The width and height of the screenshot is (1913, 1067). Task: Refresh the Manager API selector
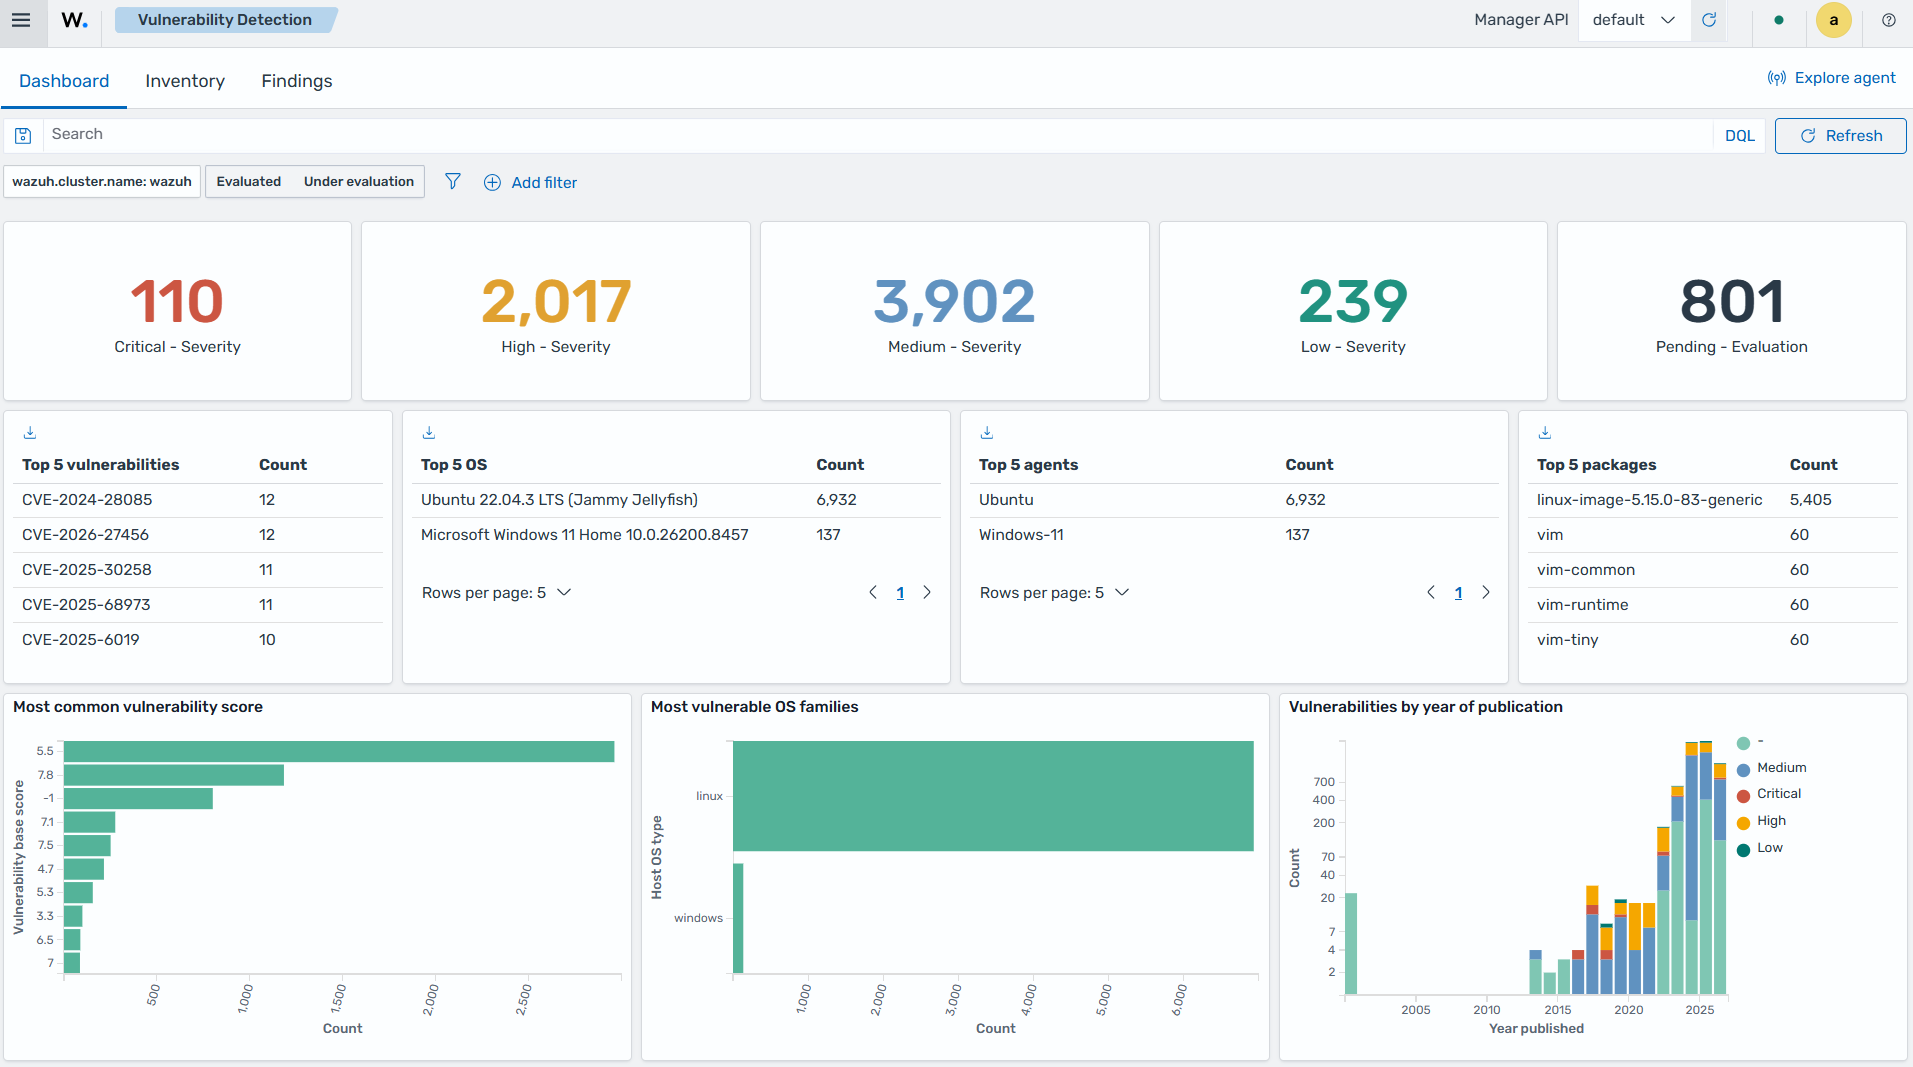[x=1709, y=20]
